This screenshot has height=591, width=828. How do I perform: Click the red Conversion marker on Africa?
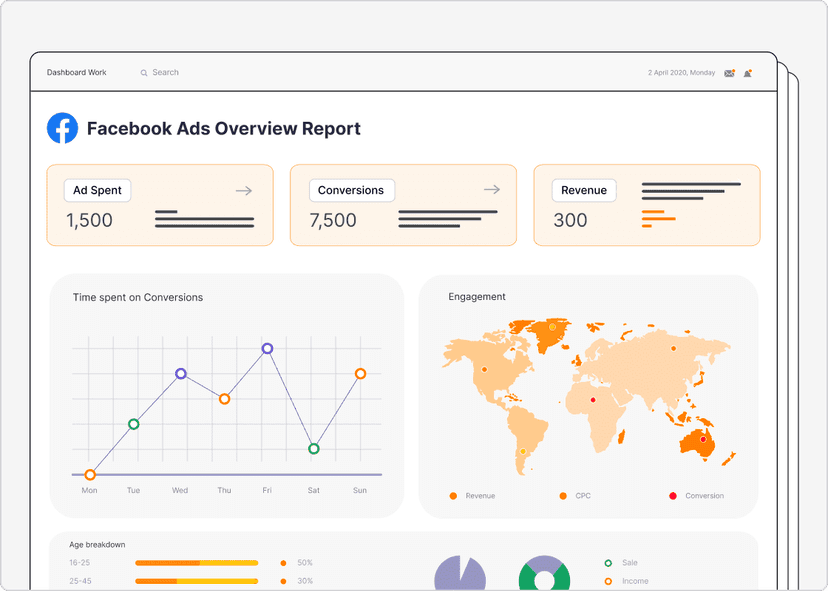click(x=593, y=399)
